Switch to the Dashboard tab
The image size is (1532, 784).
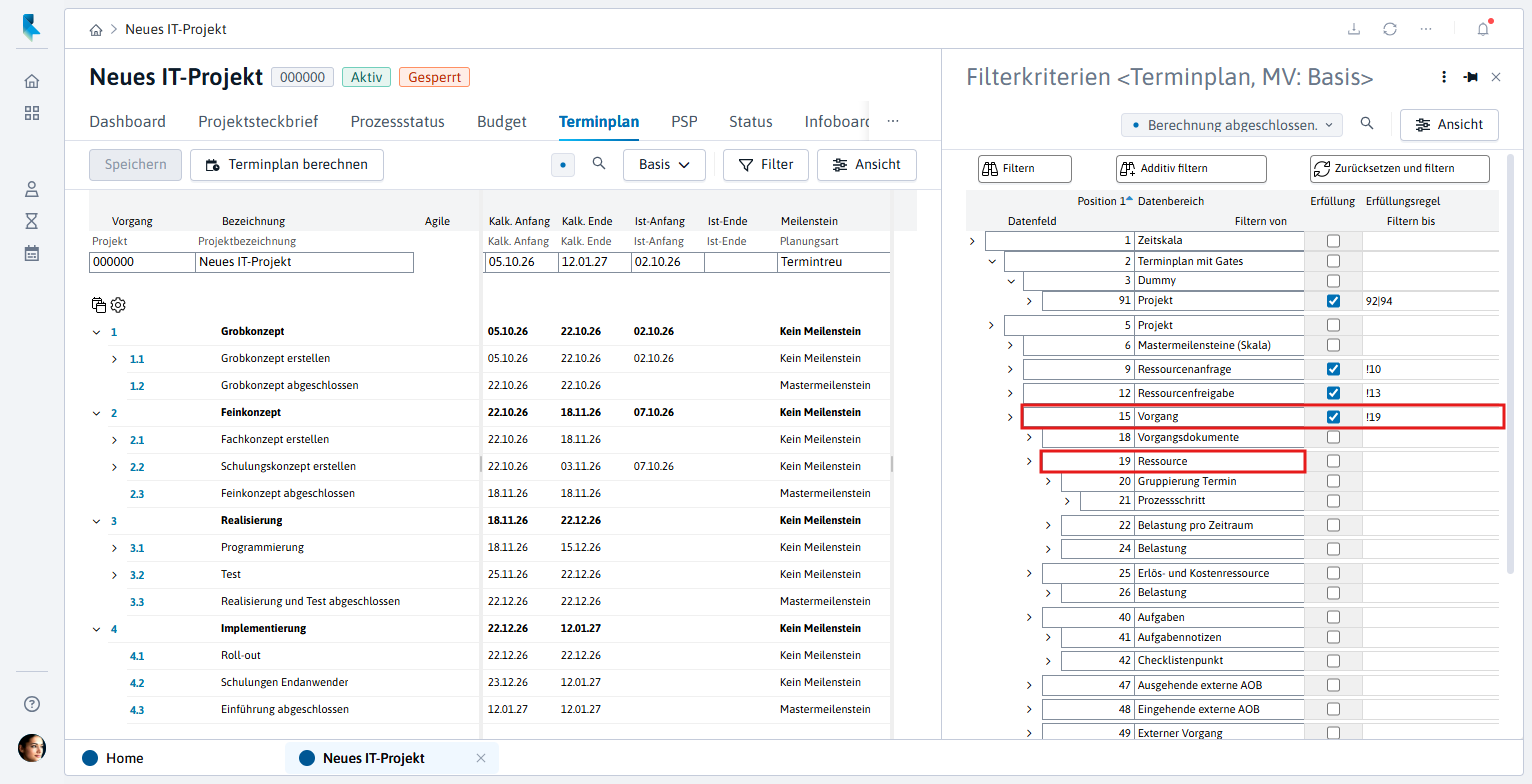128,121
